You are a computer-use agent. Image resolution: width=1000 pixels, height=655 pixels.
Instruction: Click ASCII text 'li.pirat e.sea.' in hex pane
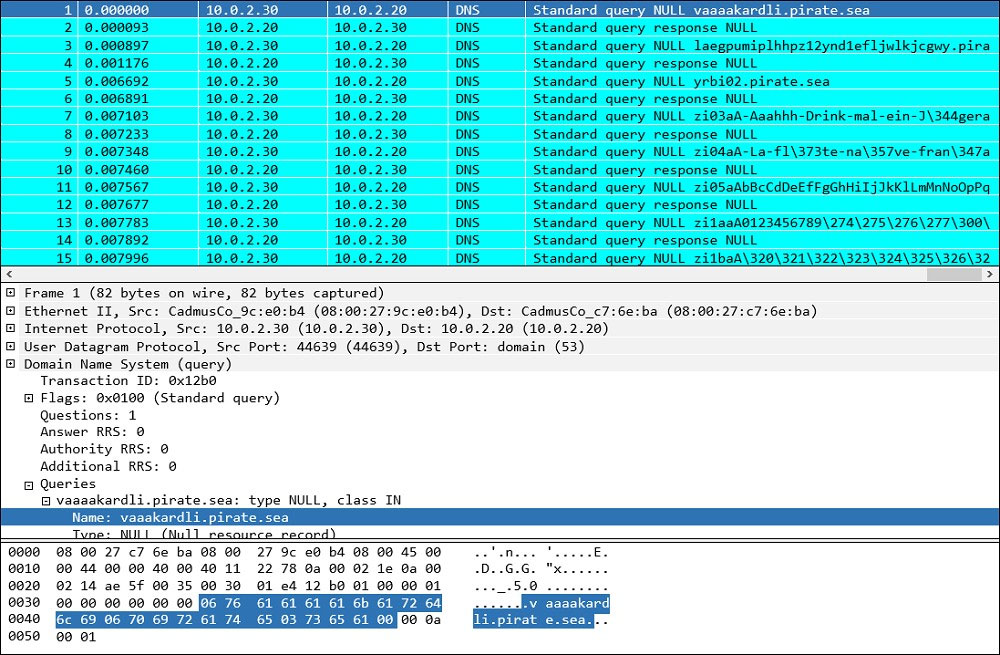click(533, 619)
